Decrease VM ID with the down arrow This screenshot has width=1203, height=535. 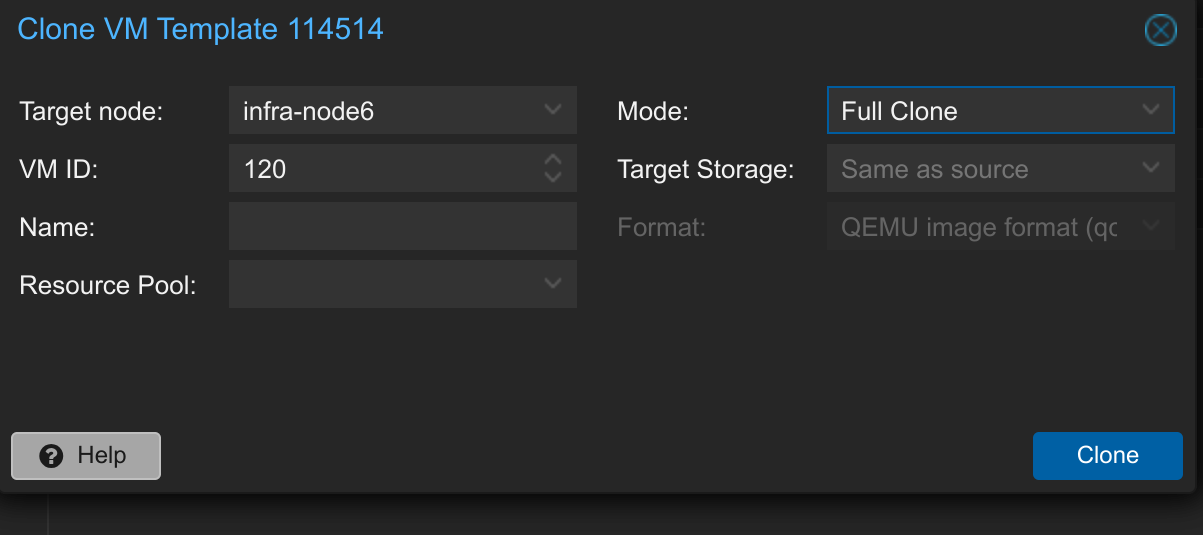553,177
